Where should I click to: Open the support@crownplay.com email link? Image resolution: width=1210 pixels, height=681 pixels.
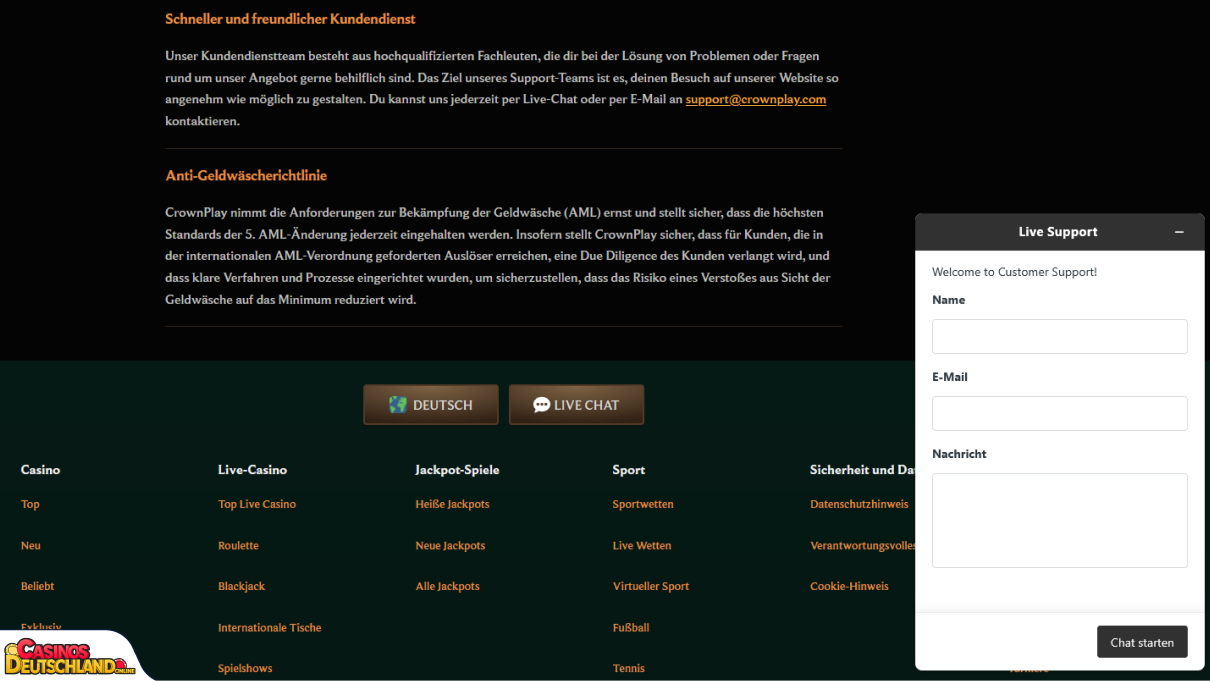[x=756, y=99]
